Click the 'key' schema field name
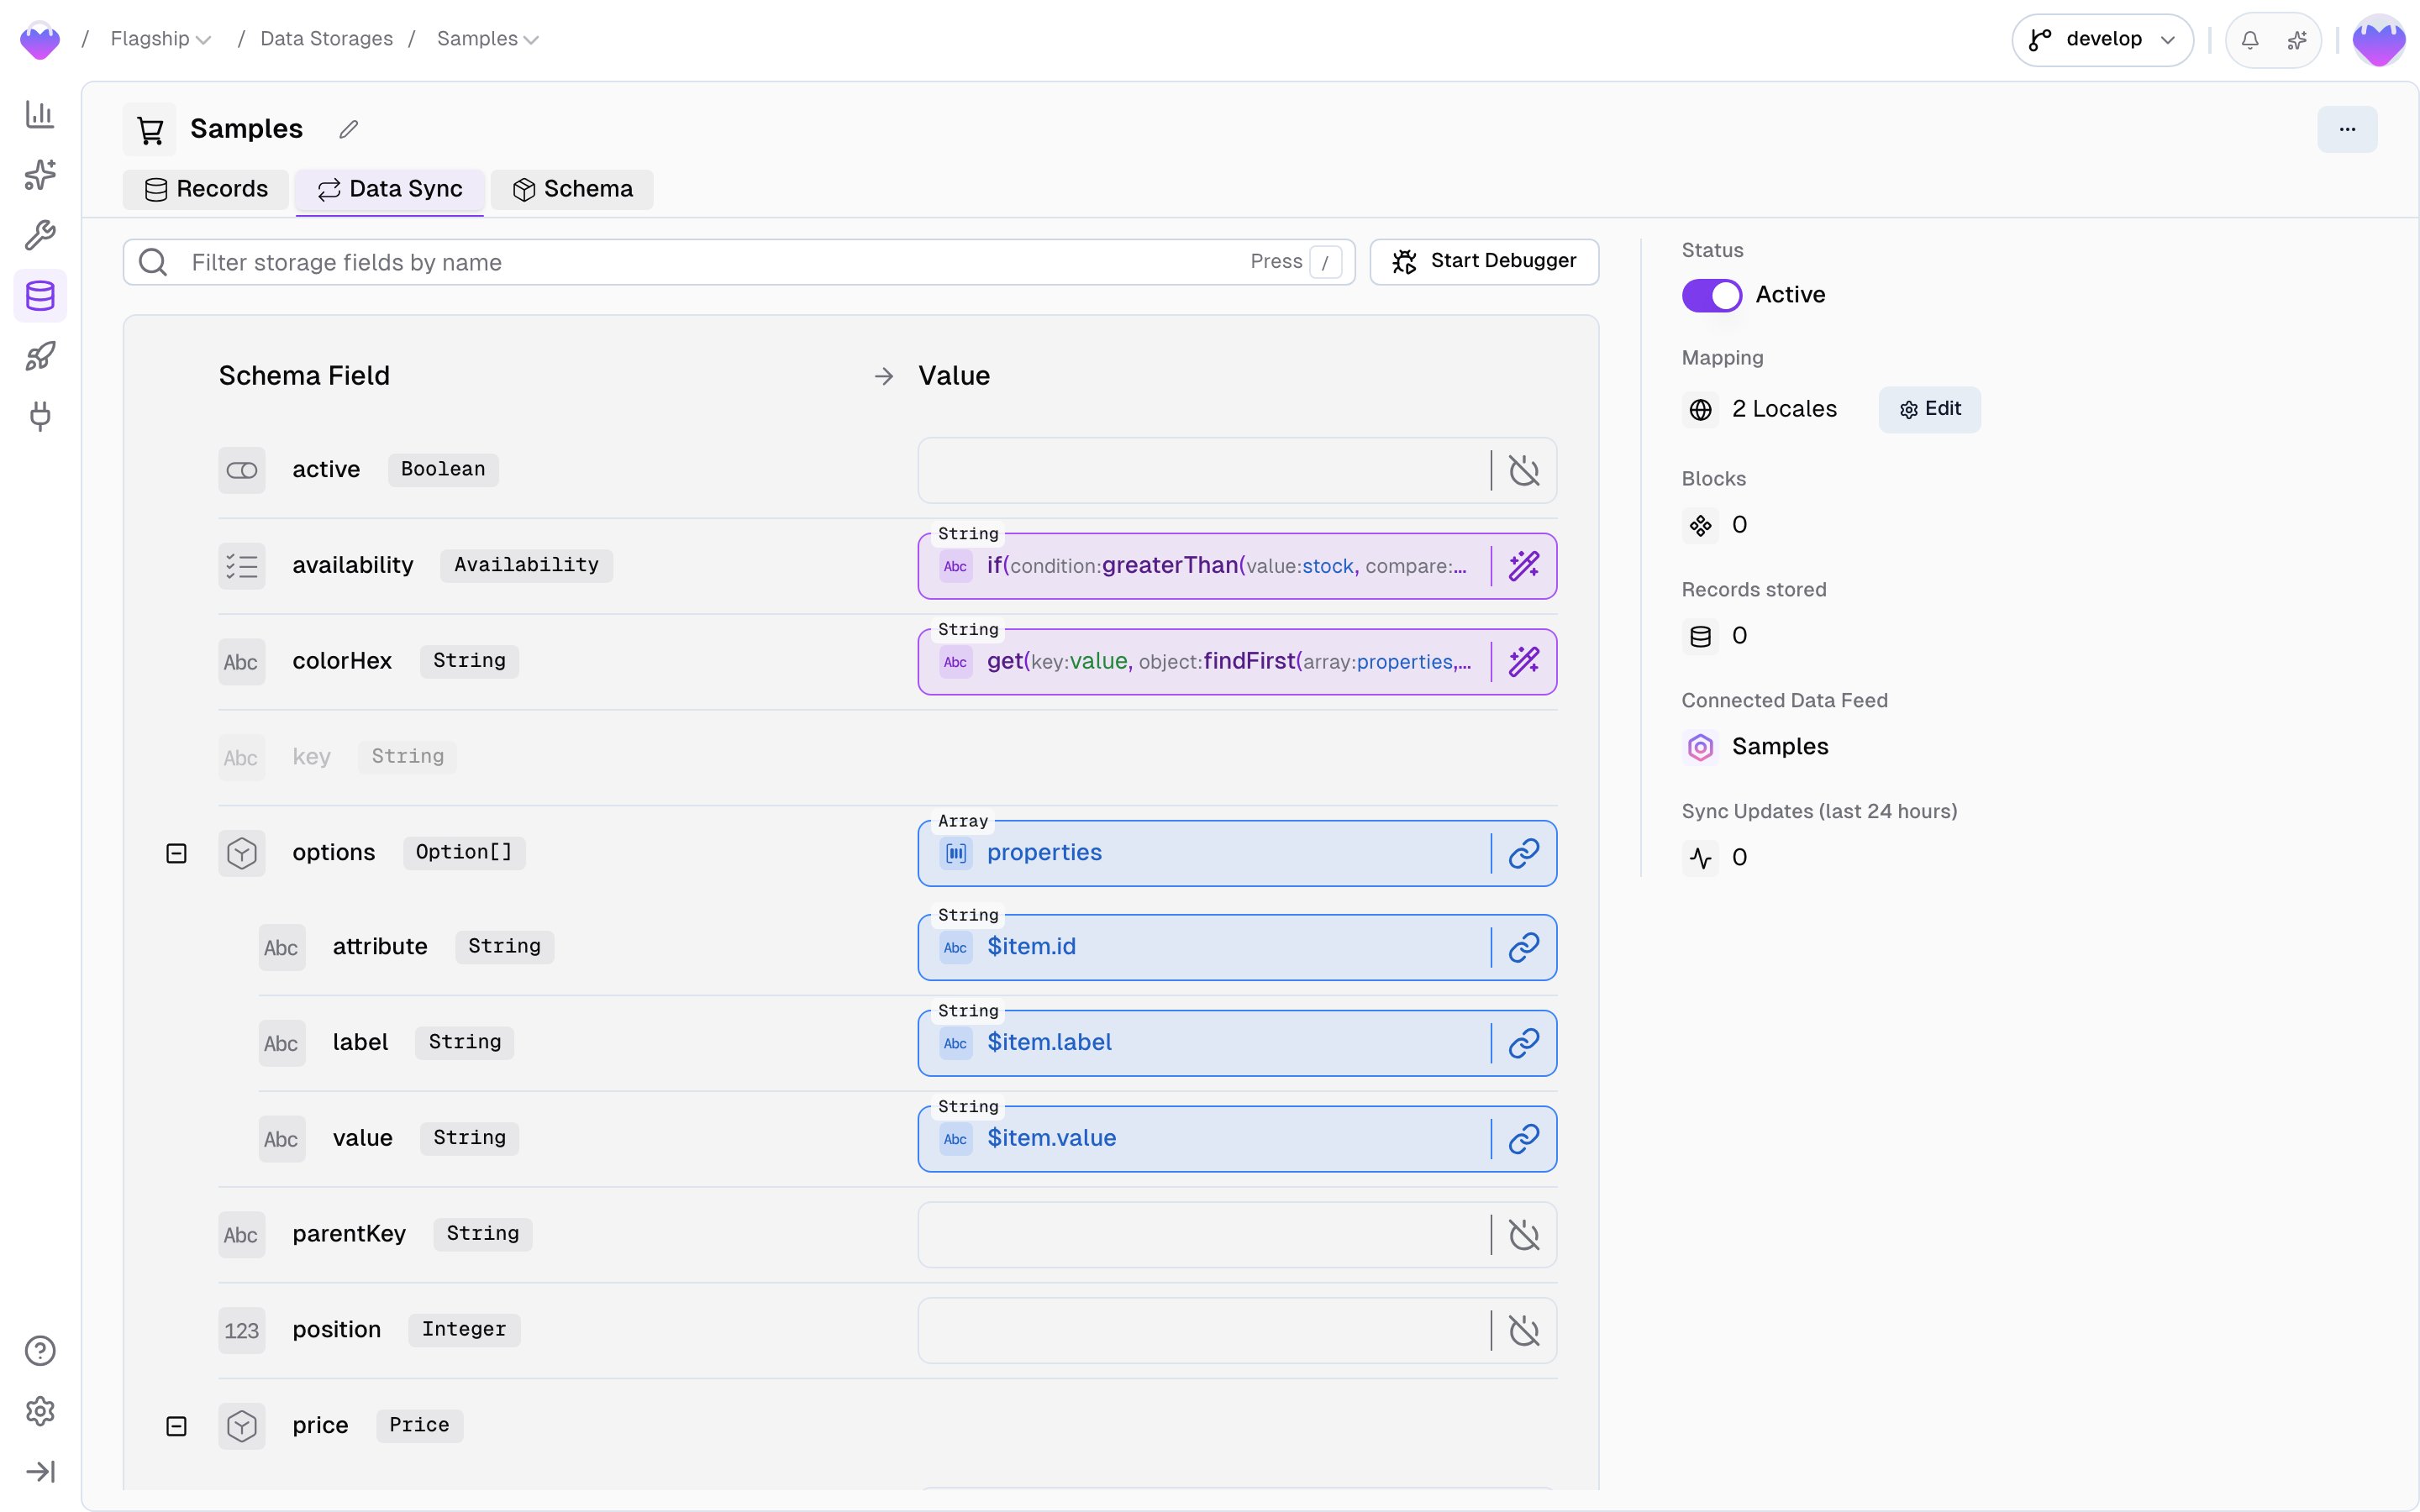The width and height of the screenshot is (2420, 1512). (x=311, y=757)
